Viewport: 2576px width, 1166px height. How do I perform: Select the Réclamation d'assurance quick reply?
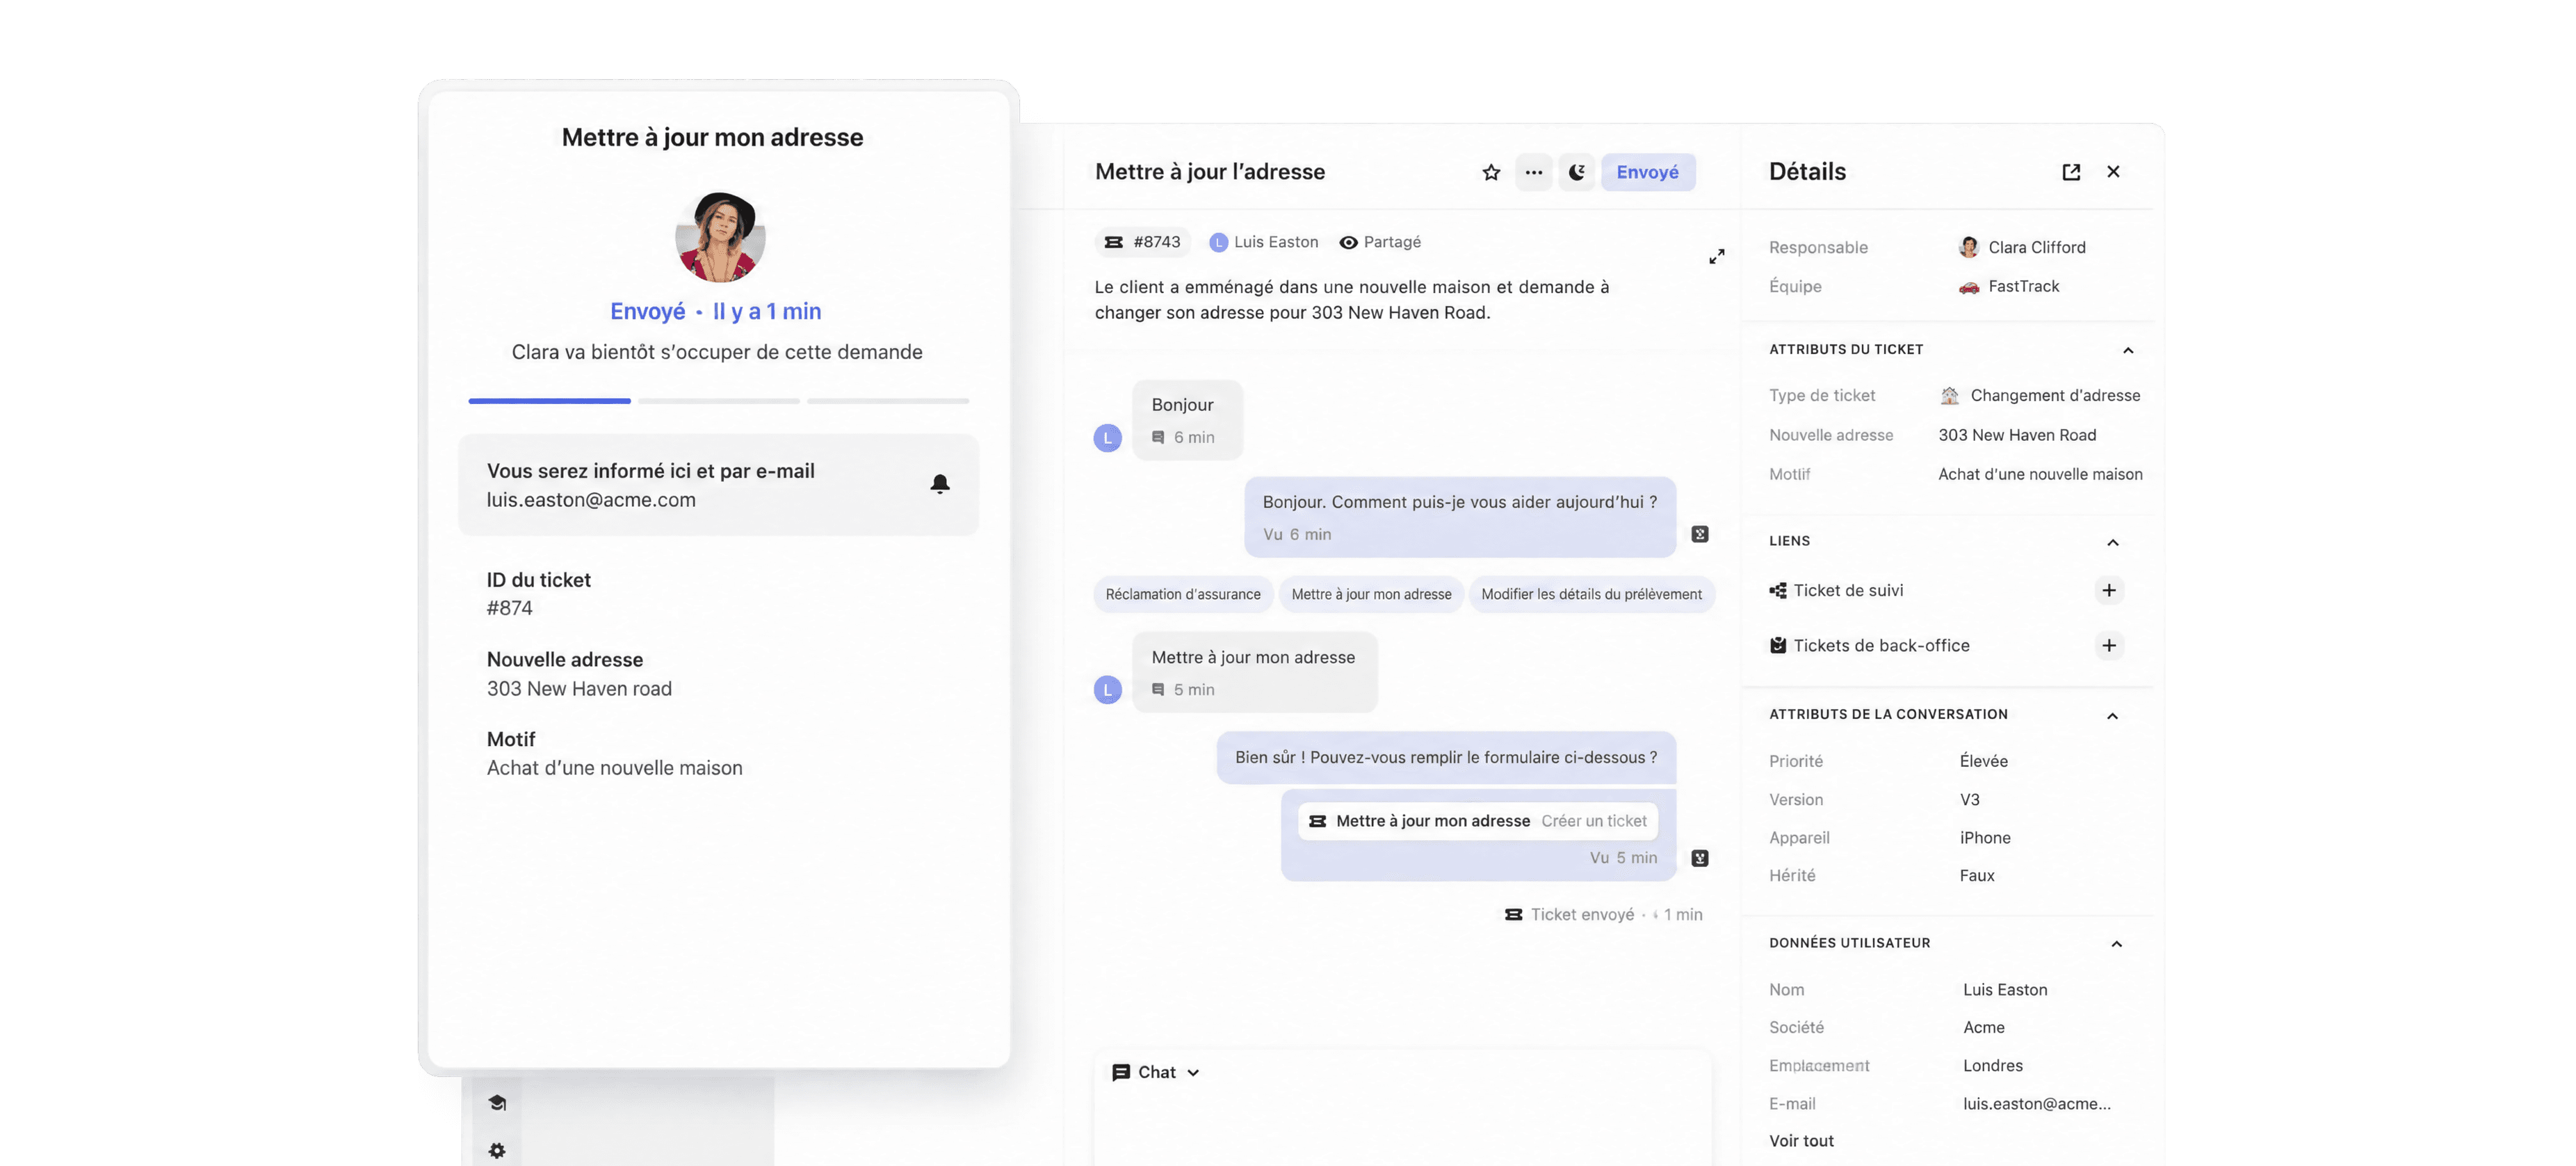click(1183, 594)
